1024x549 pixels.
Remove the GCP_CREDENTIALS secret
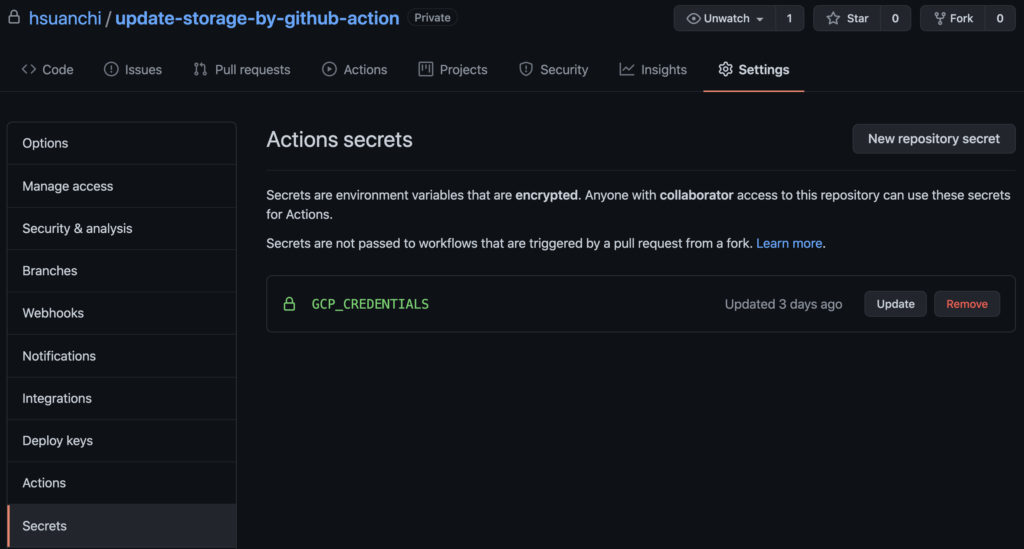[967, 304]
